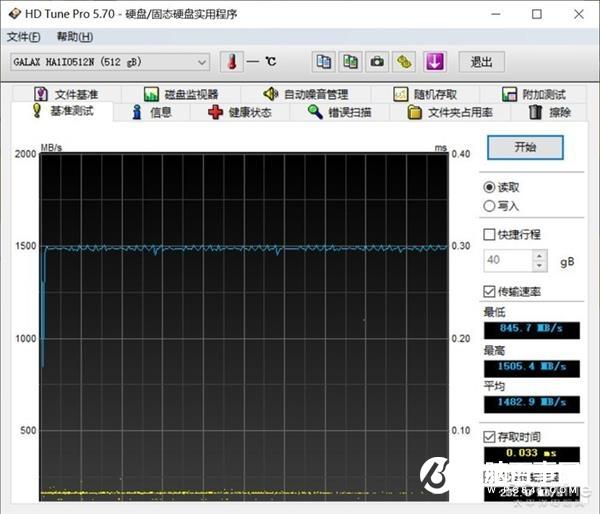600x514 pixels.
Task: Select the 基准测试 tab
Action: (63, 111)
